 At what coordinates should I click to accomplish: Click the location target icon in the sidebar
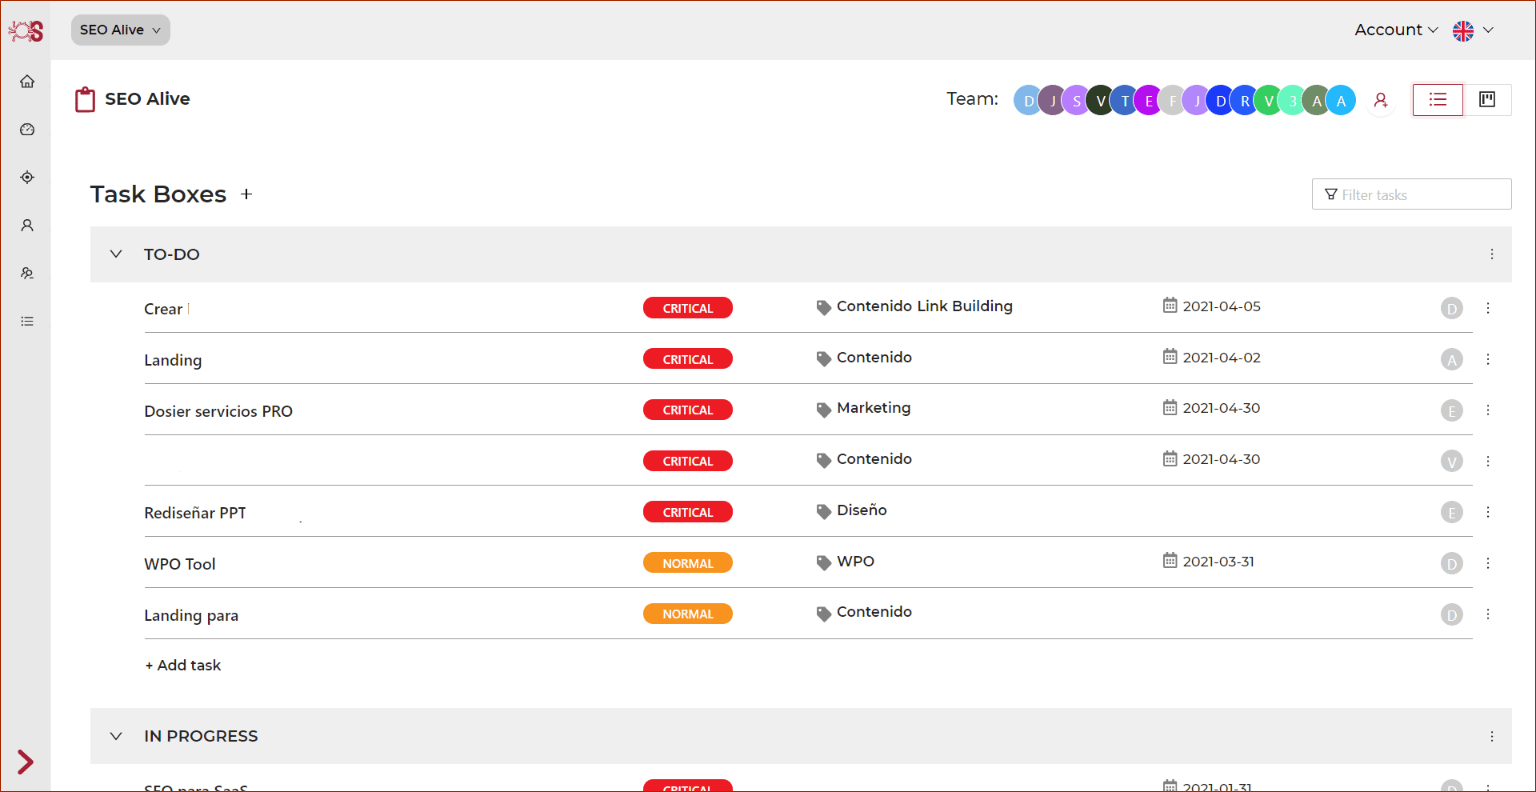tap(27, 177)
